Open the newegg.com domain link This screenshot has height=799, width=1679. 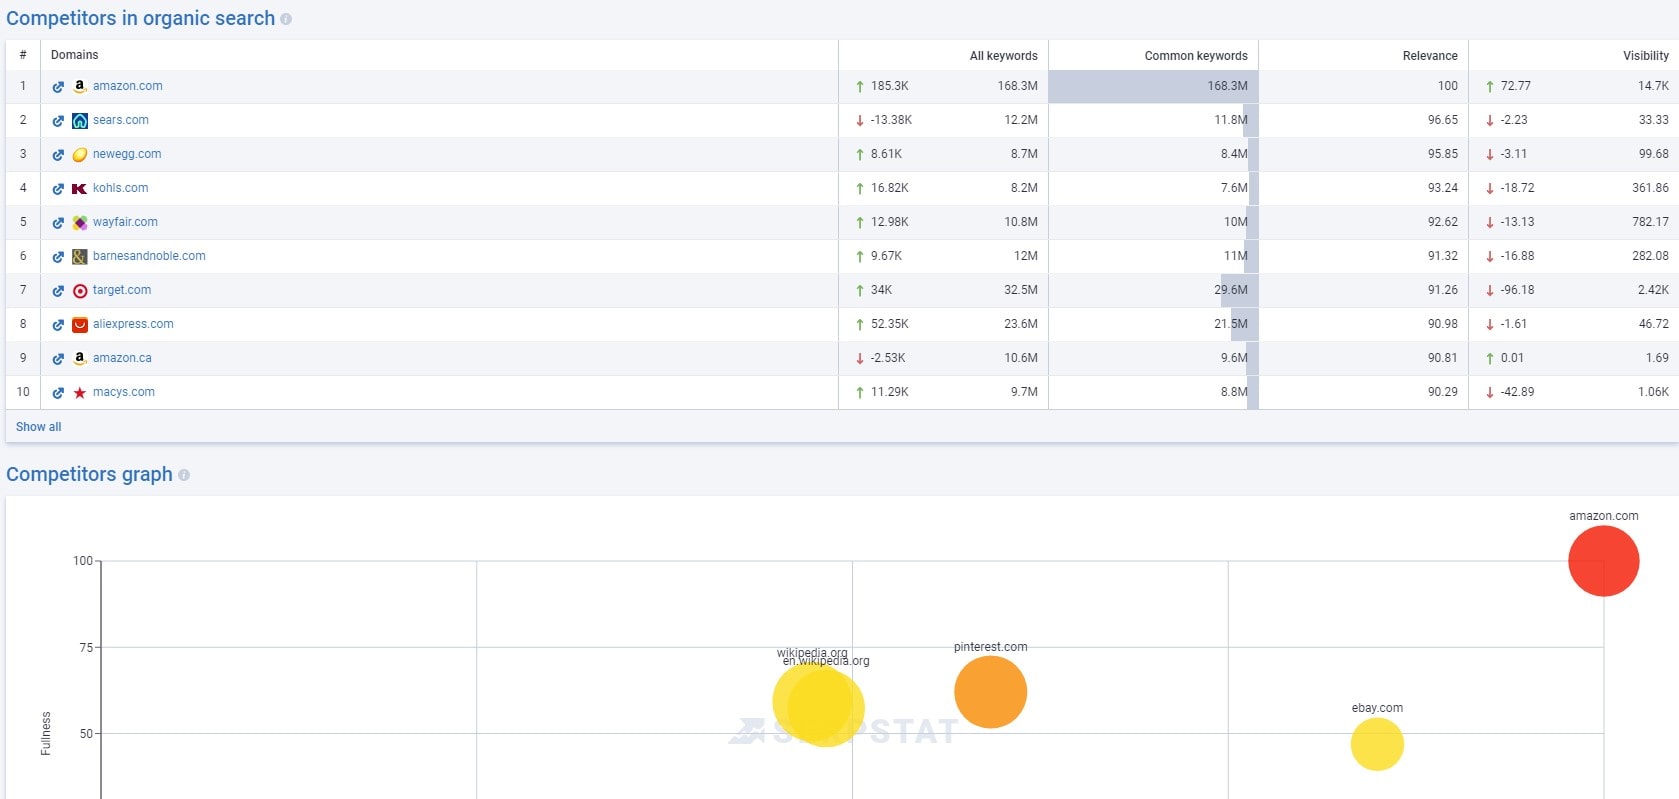pos(127,154)
